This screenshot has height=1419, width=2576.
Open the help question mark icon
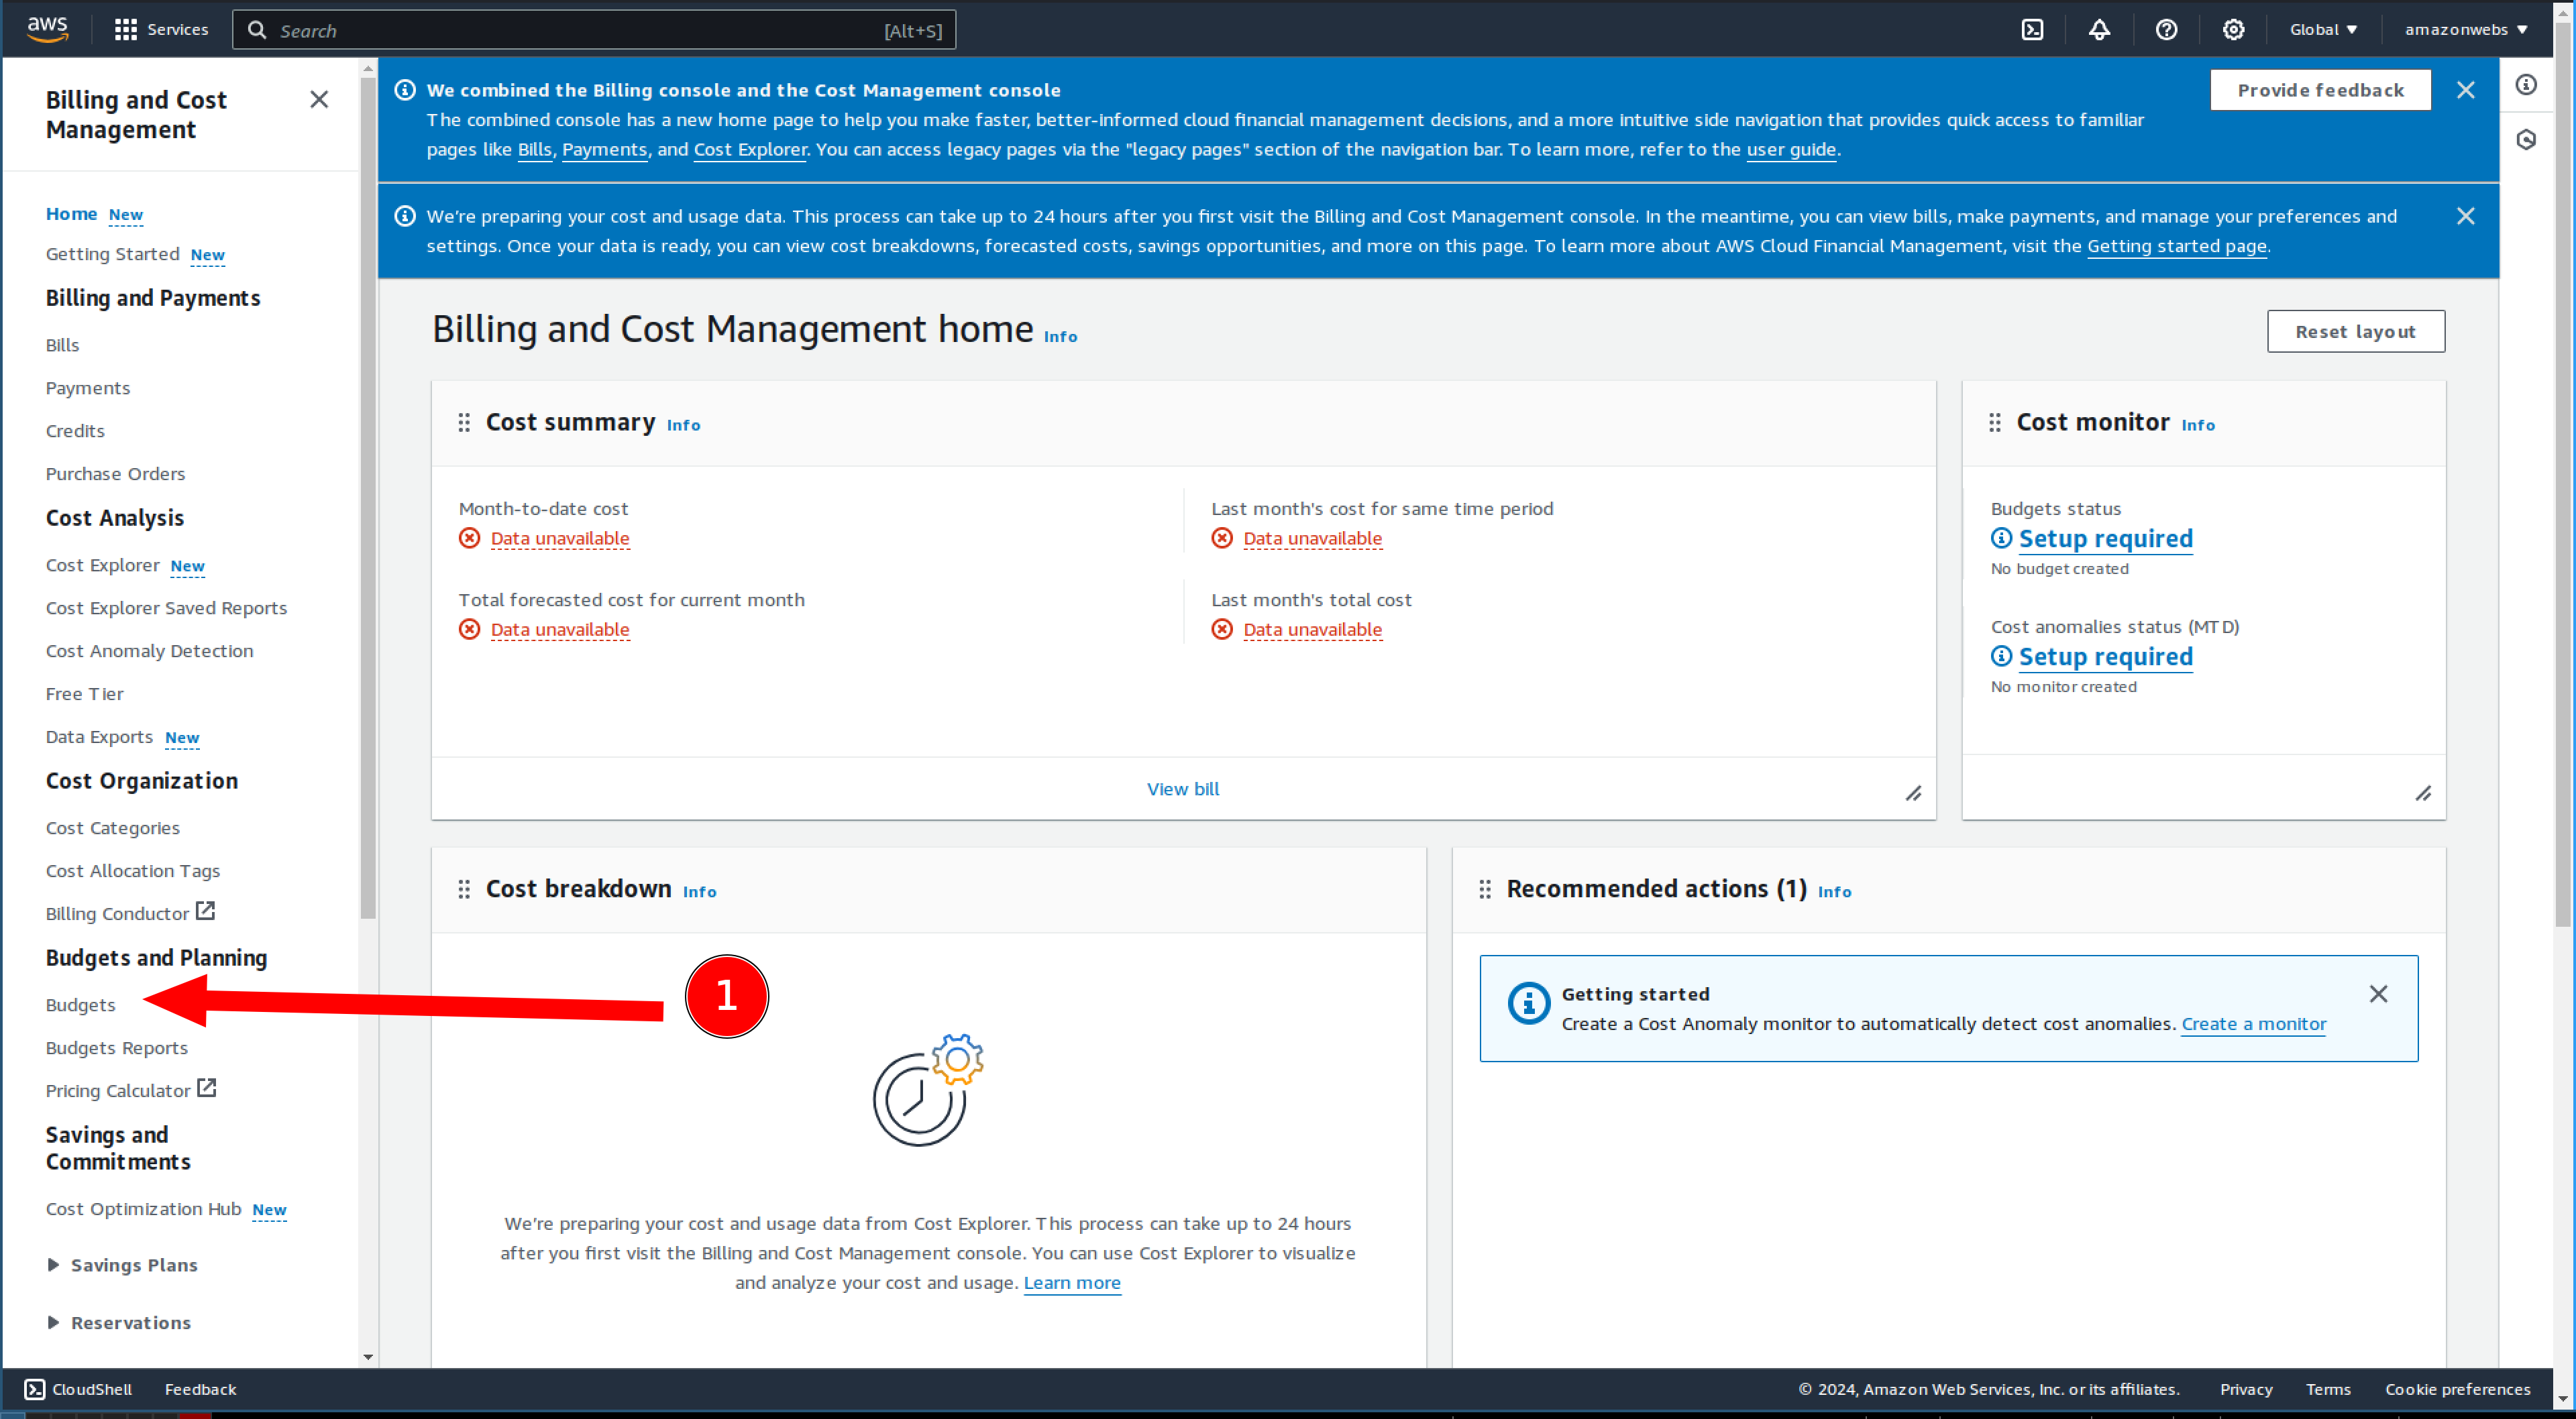tap(2166, 30)
